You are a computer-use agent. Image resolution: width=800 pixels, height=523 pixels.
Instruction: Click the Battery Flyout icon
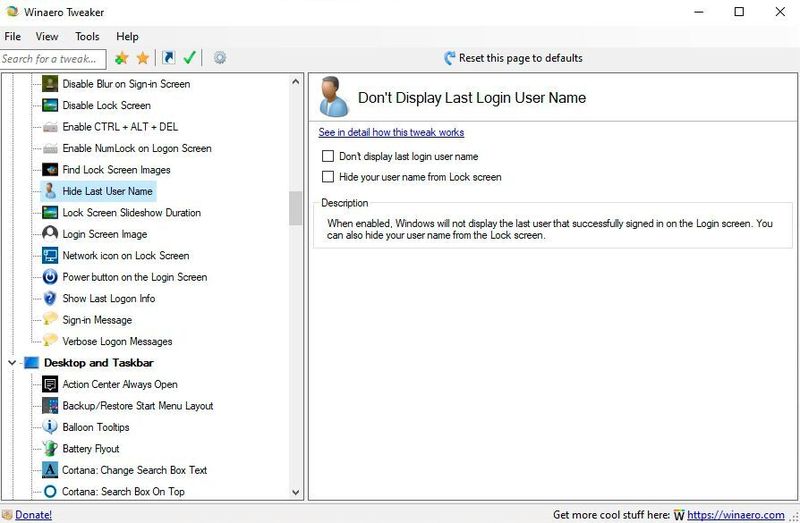click(50, 449)
